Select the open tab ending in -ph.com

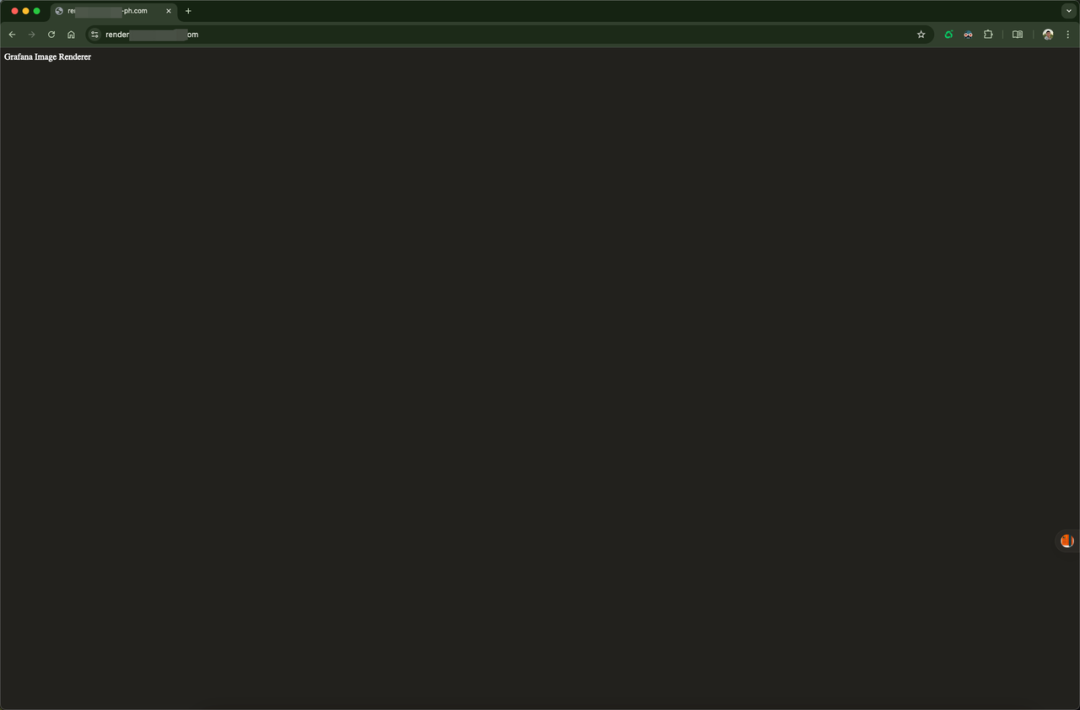coord(110,11)
